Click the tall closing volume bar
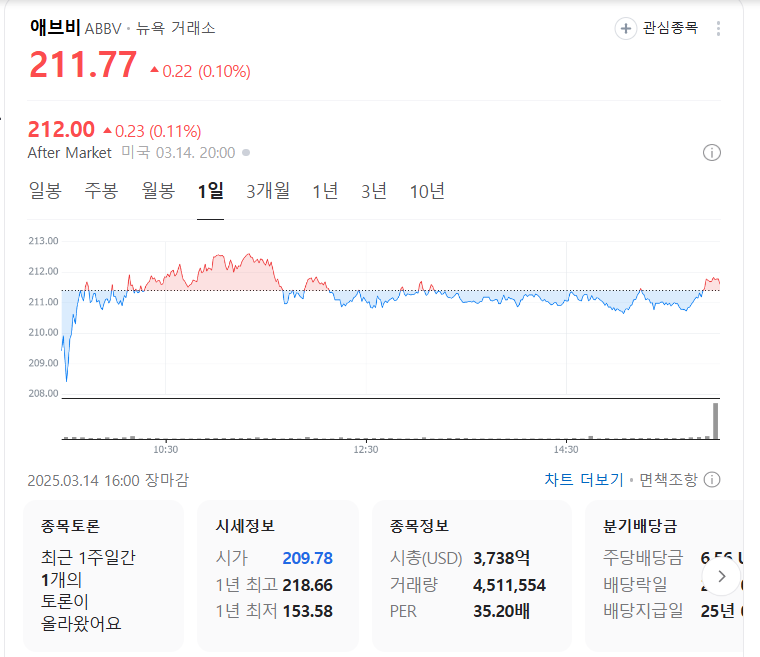Screen dimensions: 760x657 (715, 421)
